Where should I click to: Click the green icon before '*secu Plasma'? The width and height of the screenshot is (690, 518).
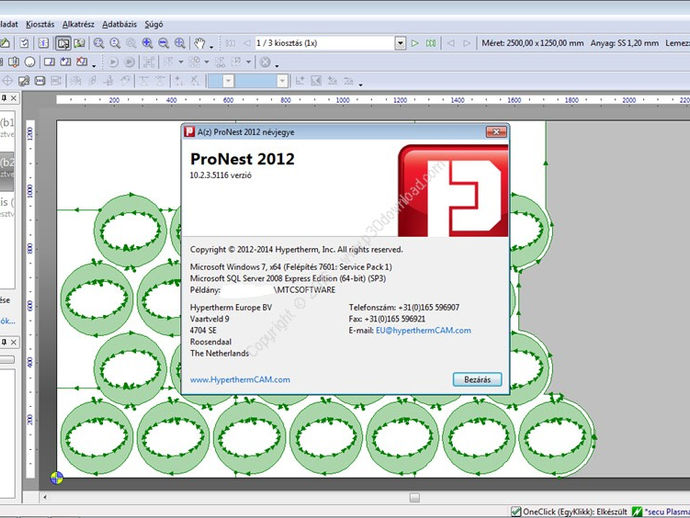(x=637, y=512)
